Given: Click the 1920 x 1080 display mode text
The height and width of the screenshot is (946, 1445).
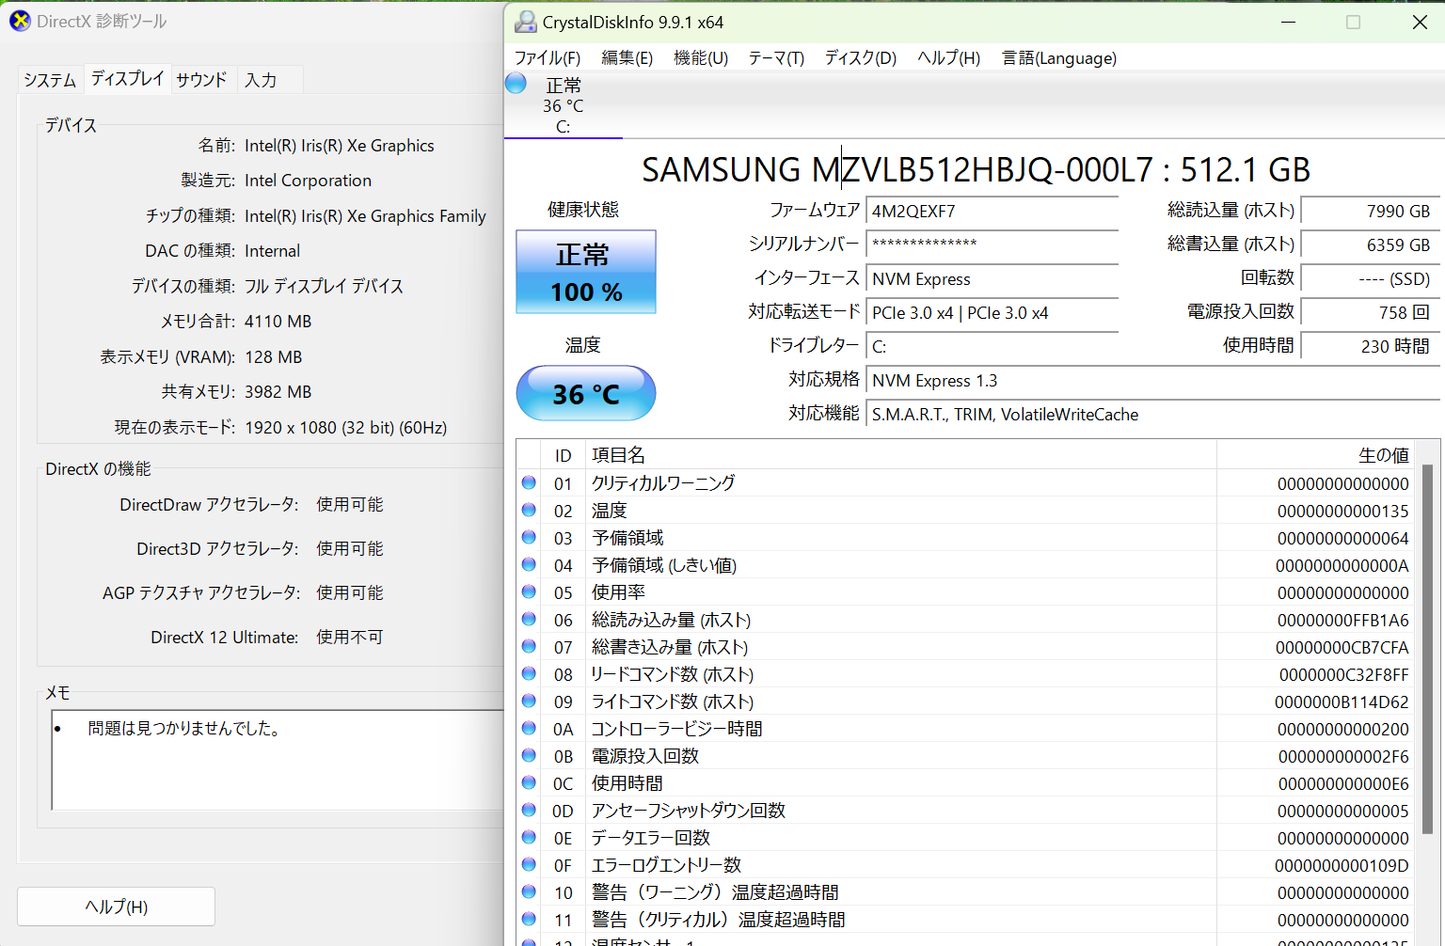Looking at the screenshot, I should pos(345,428).
